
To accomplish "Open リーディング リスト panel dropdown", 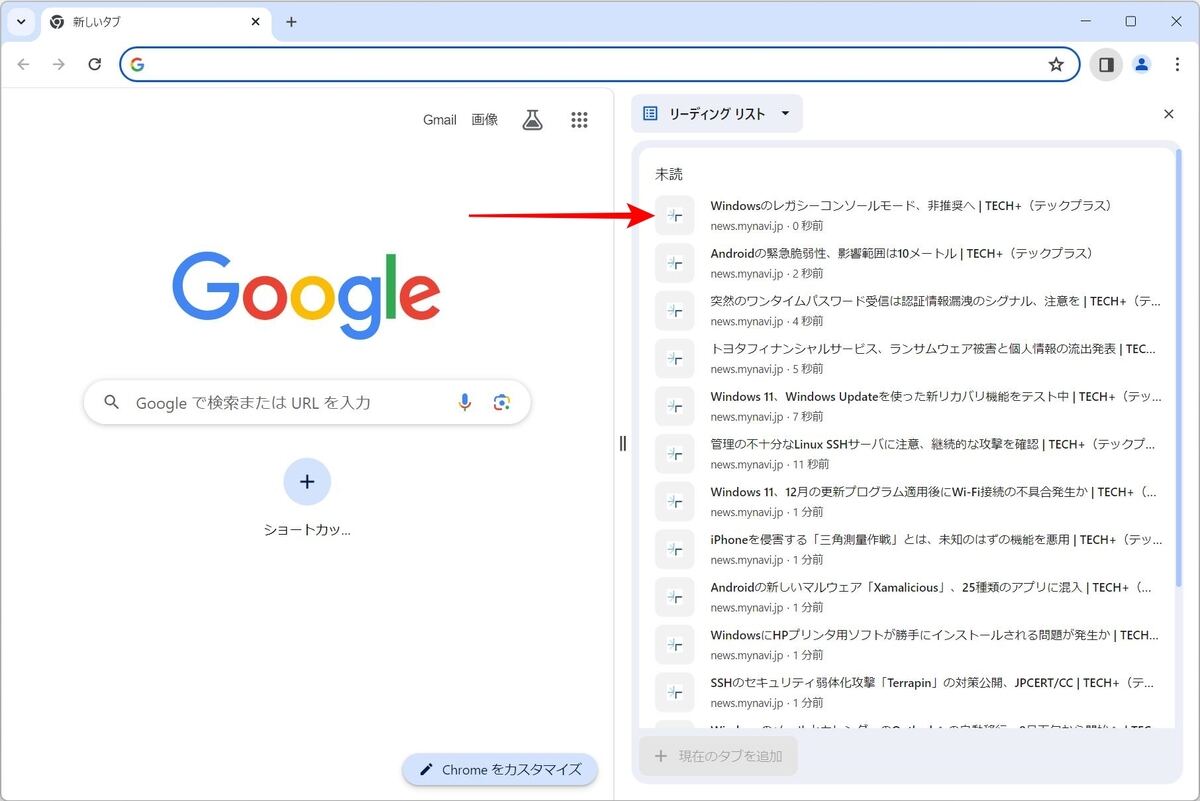I will pos(716,114).
